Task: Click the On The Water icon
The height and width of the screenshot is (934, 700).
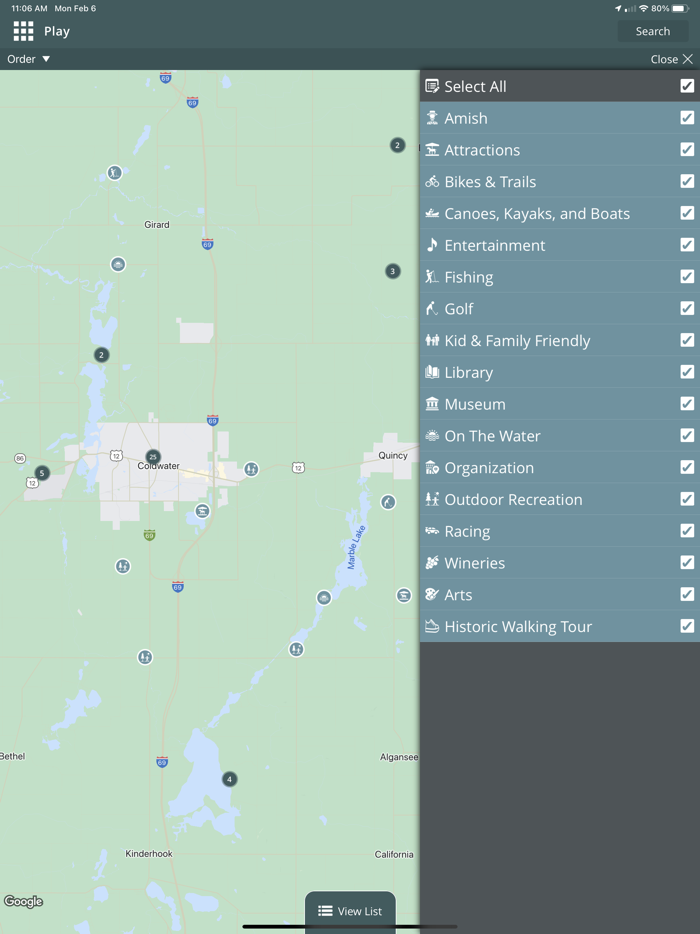Action: pos(432,435)
